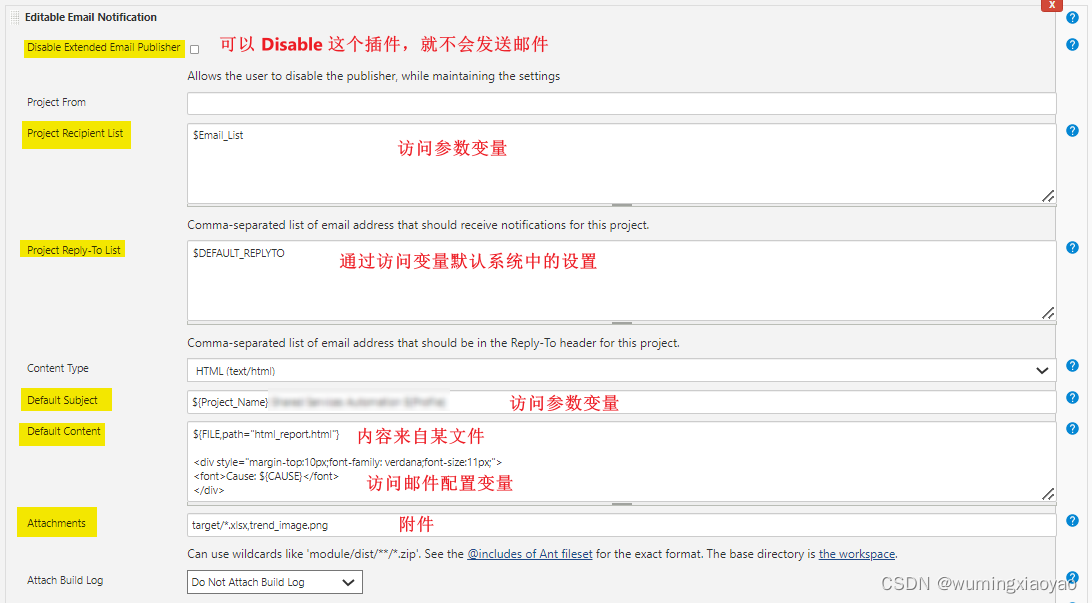Image resolution: width=1092 pixels, height=603 pixels.
Task: Click the bottom resize bar under Reply-To List
Action: point(621,323)
